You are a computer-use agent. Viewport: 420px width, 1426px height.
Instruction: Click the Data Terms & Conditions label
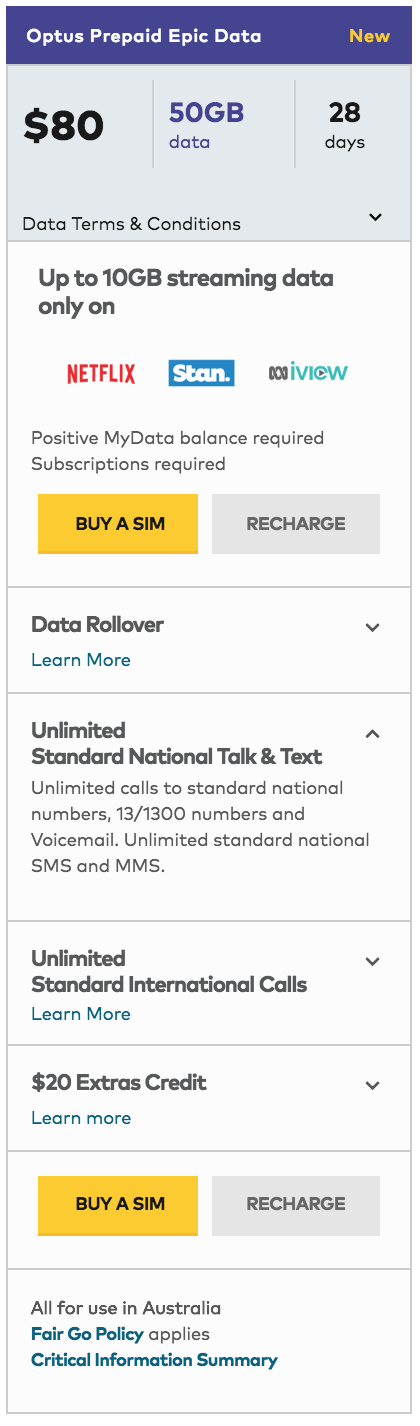coord(131,224)
